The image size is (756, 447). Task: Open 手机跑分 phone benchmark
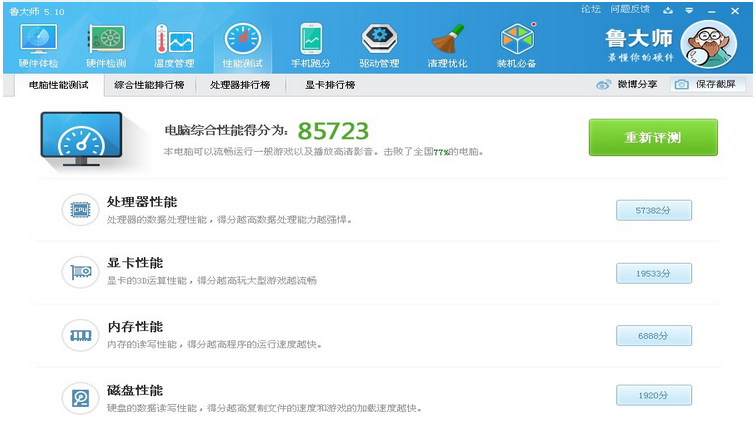coord(311,46)
